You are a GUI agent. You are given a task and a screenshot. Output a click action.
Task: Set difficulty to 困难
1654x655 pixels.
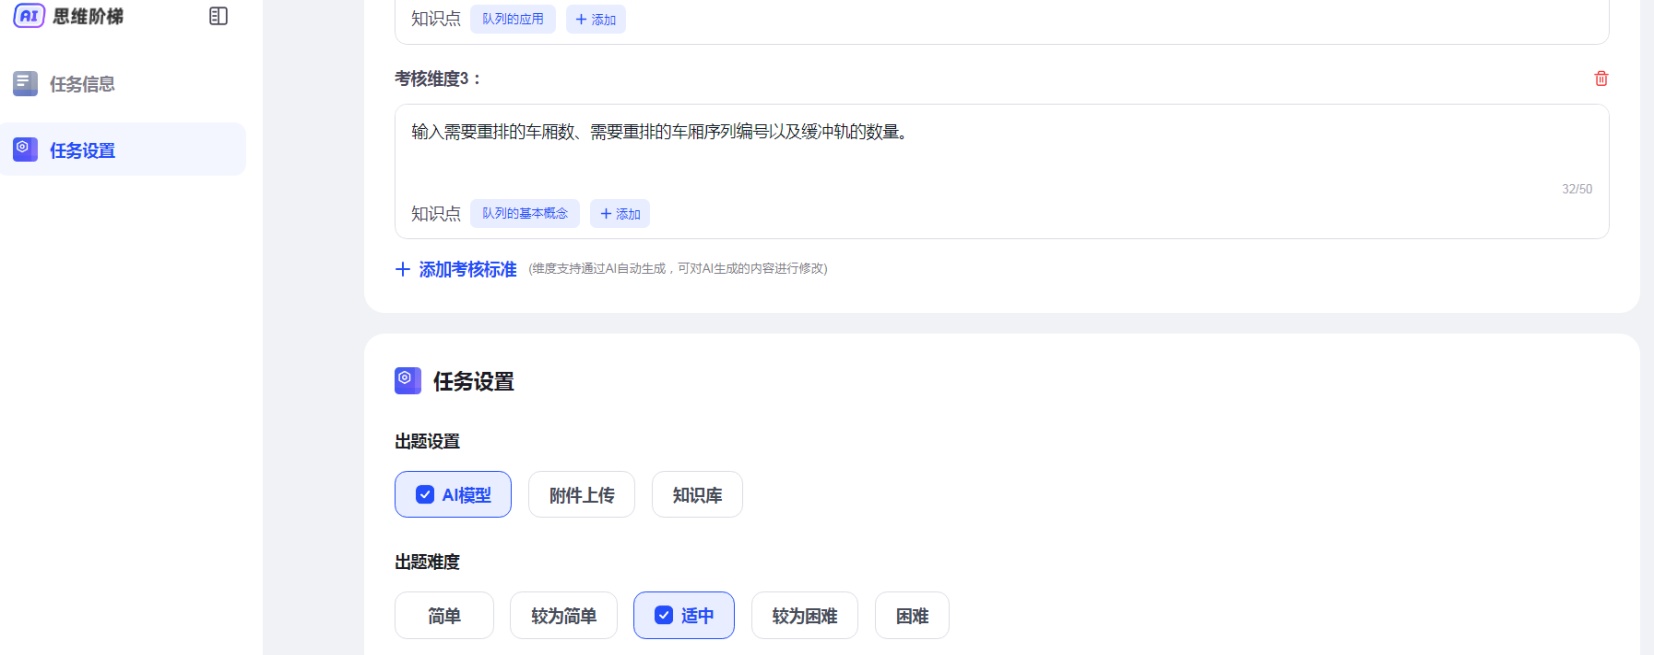[x=912, y=616]
